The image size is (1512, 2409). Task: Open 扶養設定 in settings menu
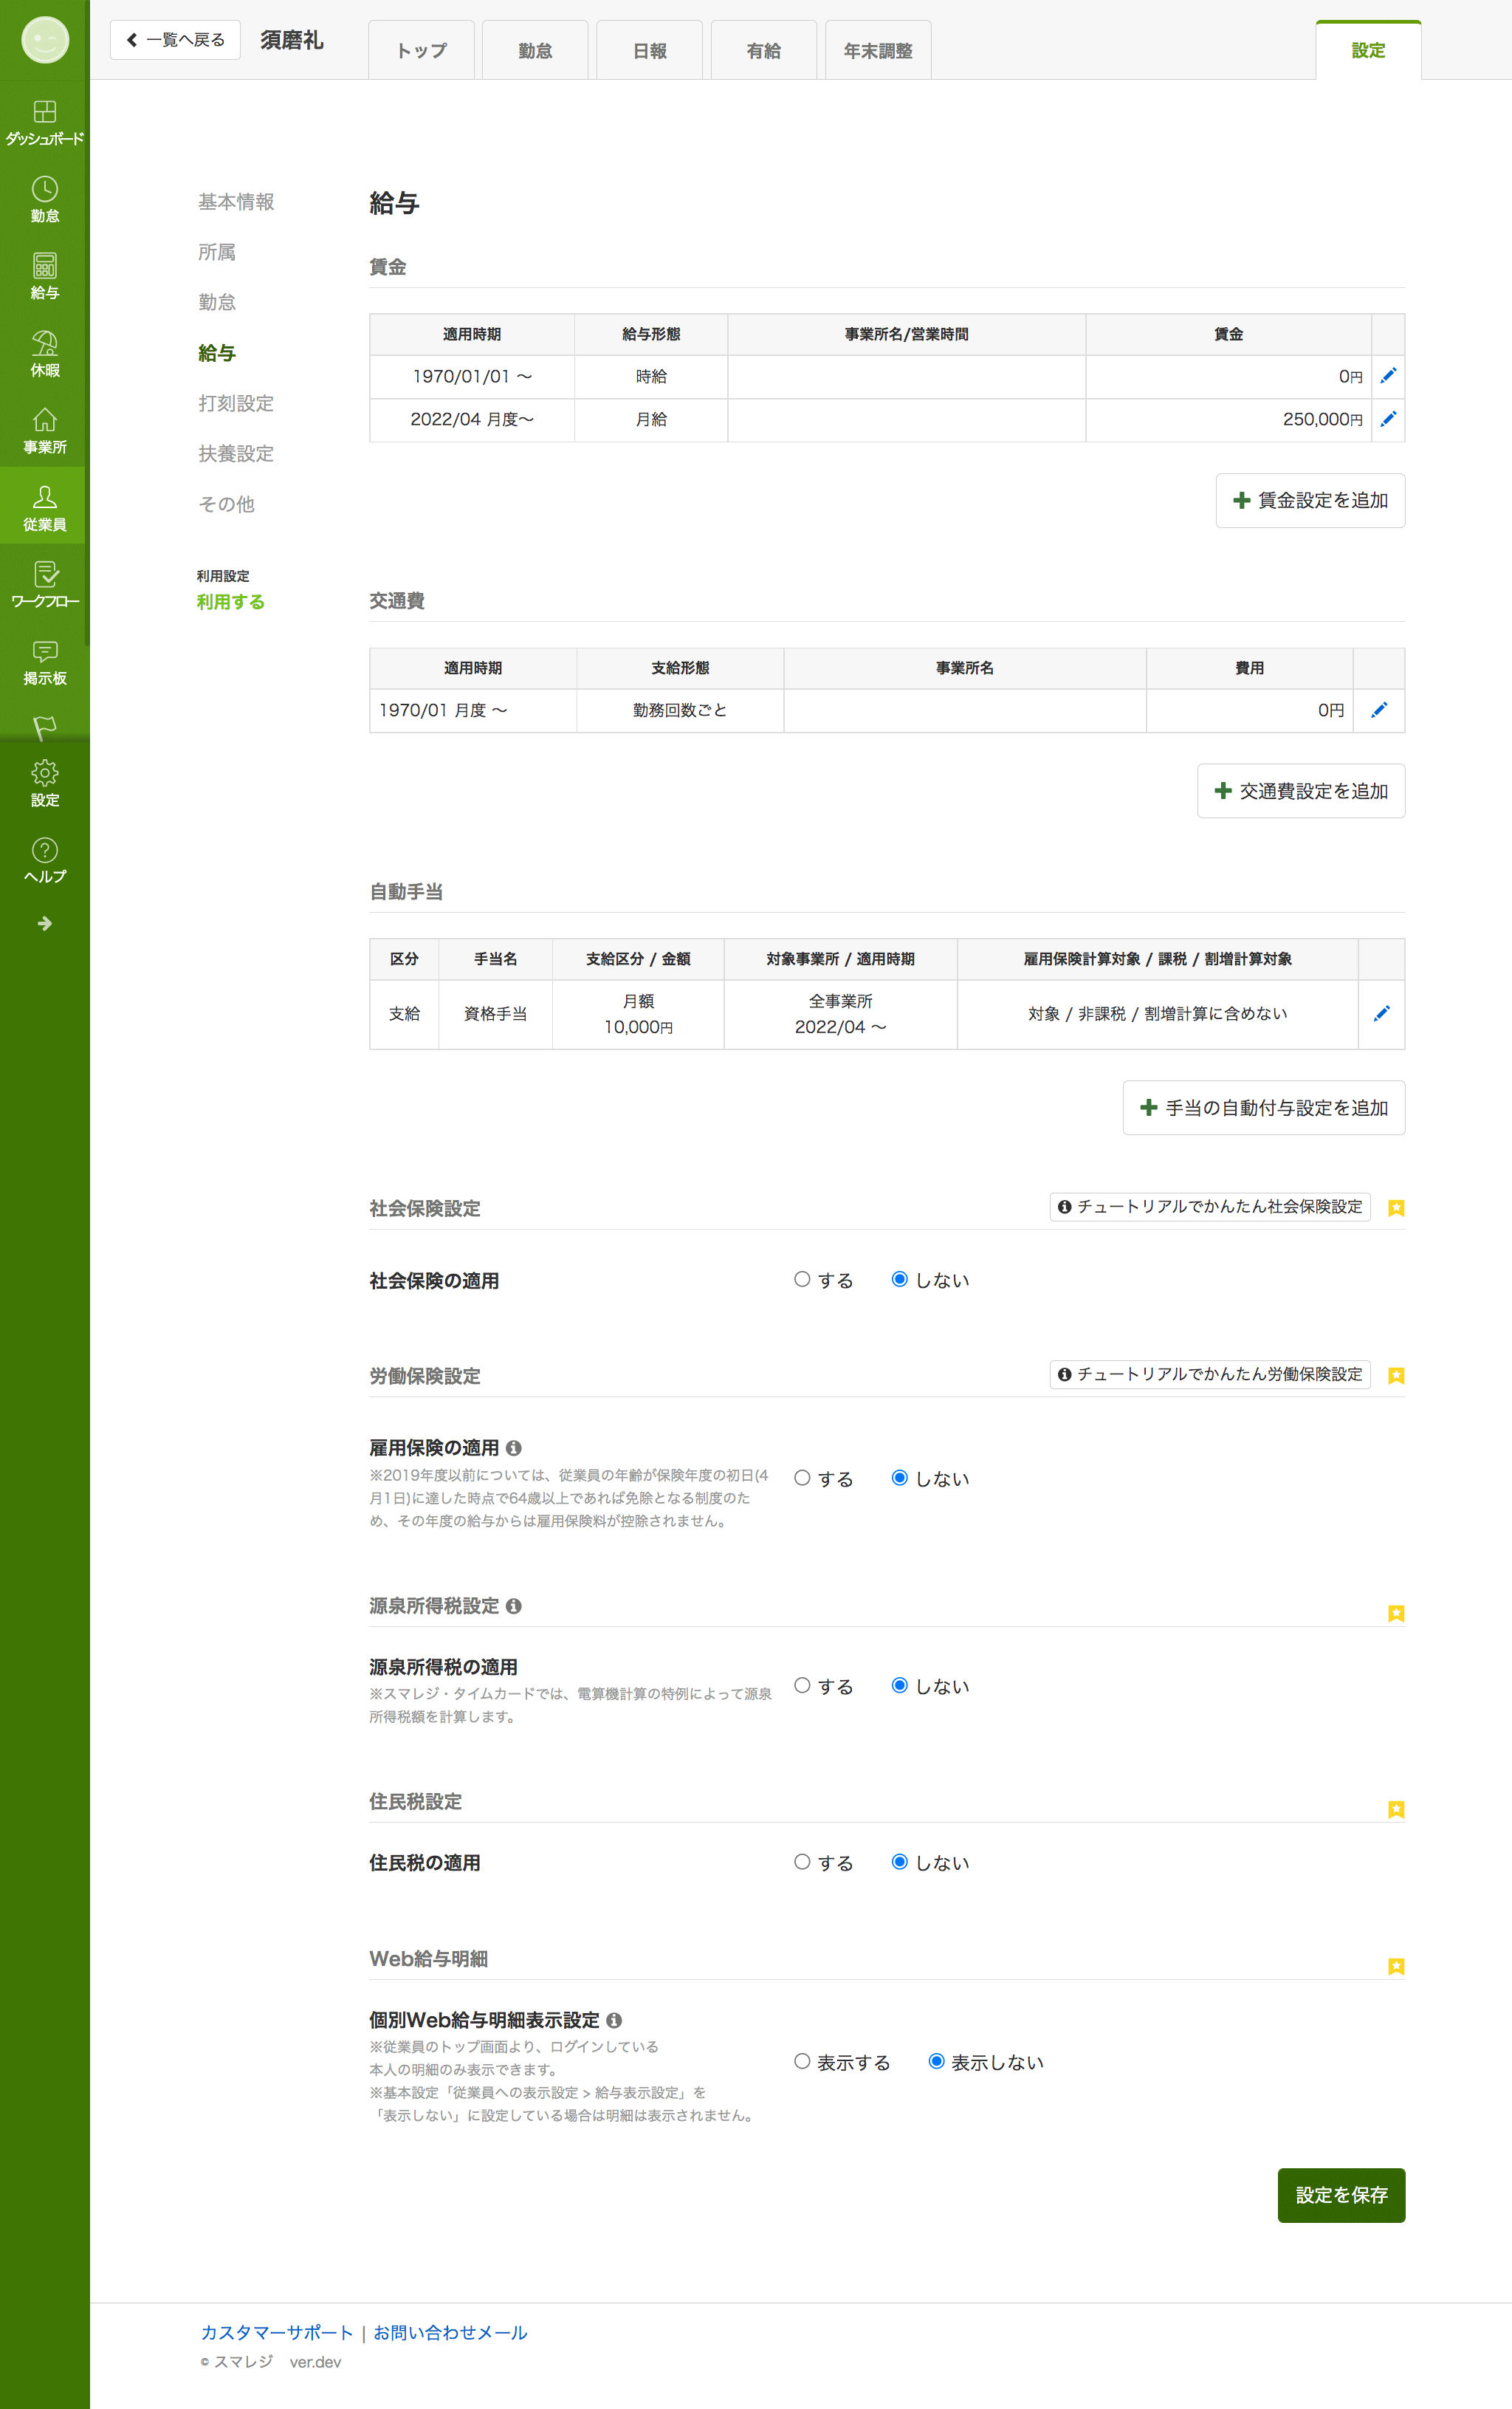tap(236, 453)
